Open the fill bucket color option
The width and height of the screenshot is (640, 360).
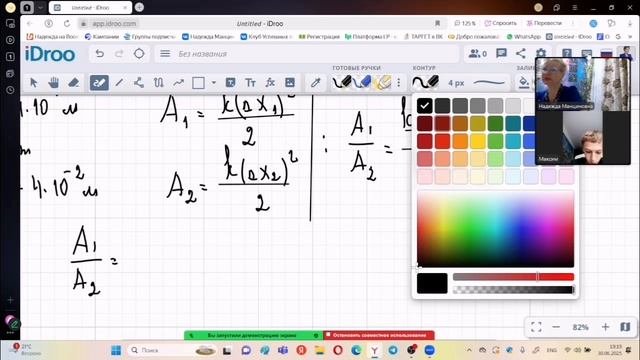[524, 83]
